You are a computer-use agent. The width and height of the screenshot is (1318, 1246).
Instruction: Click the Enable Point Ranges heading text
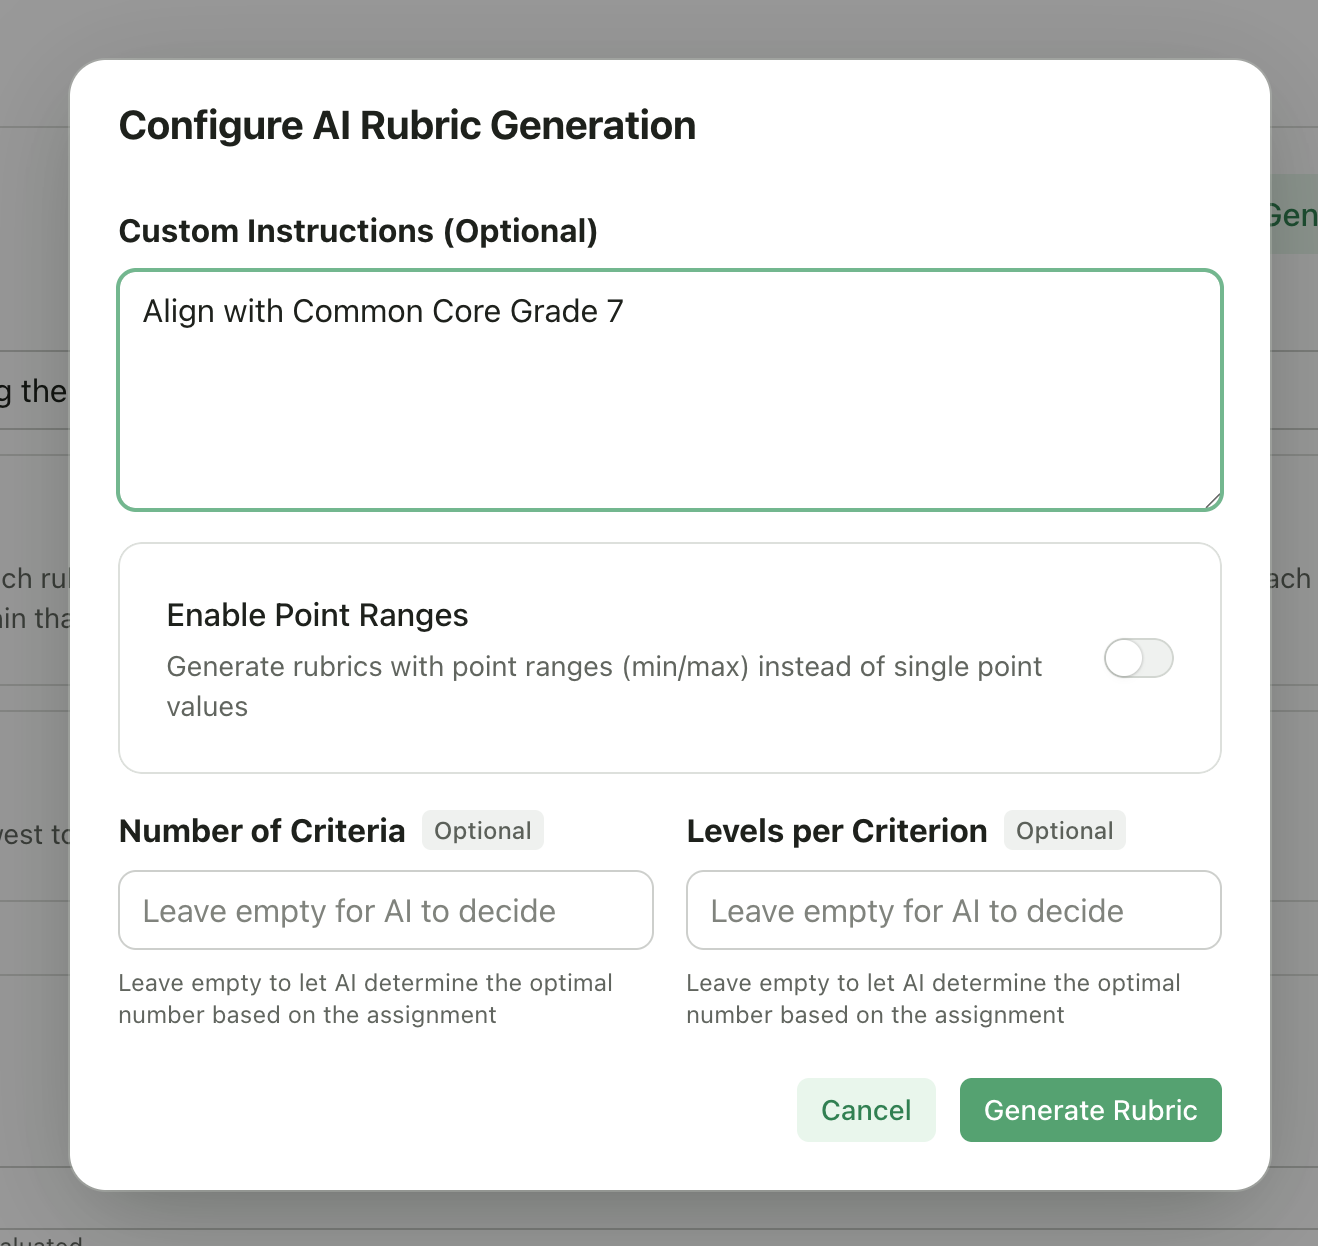click(x=317, y=615)
